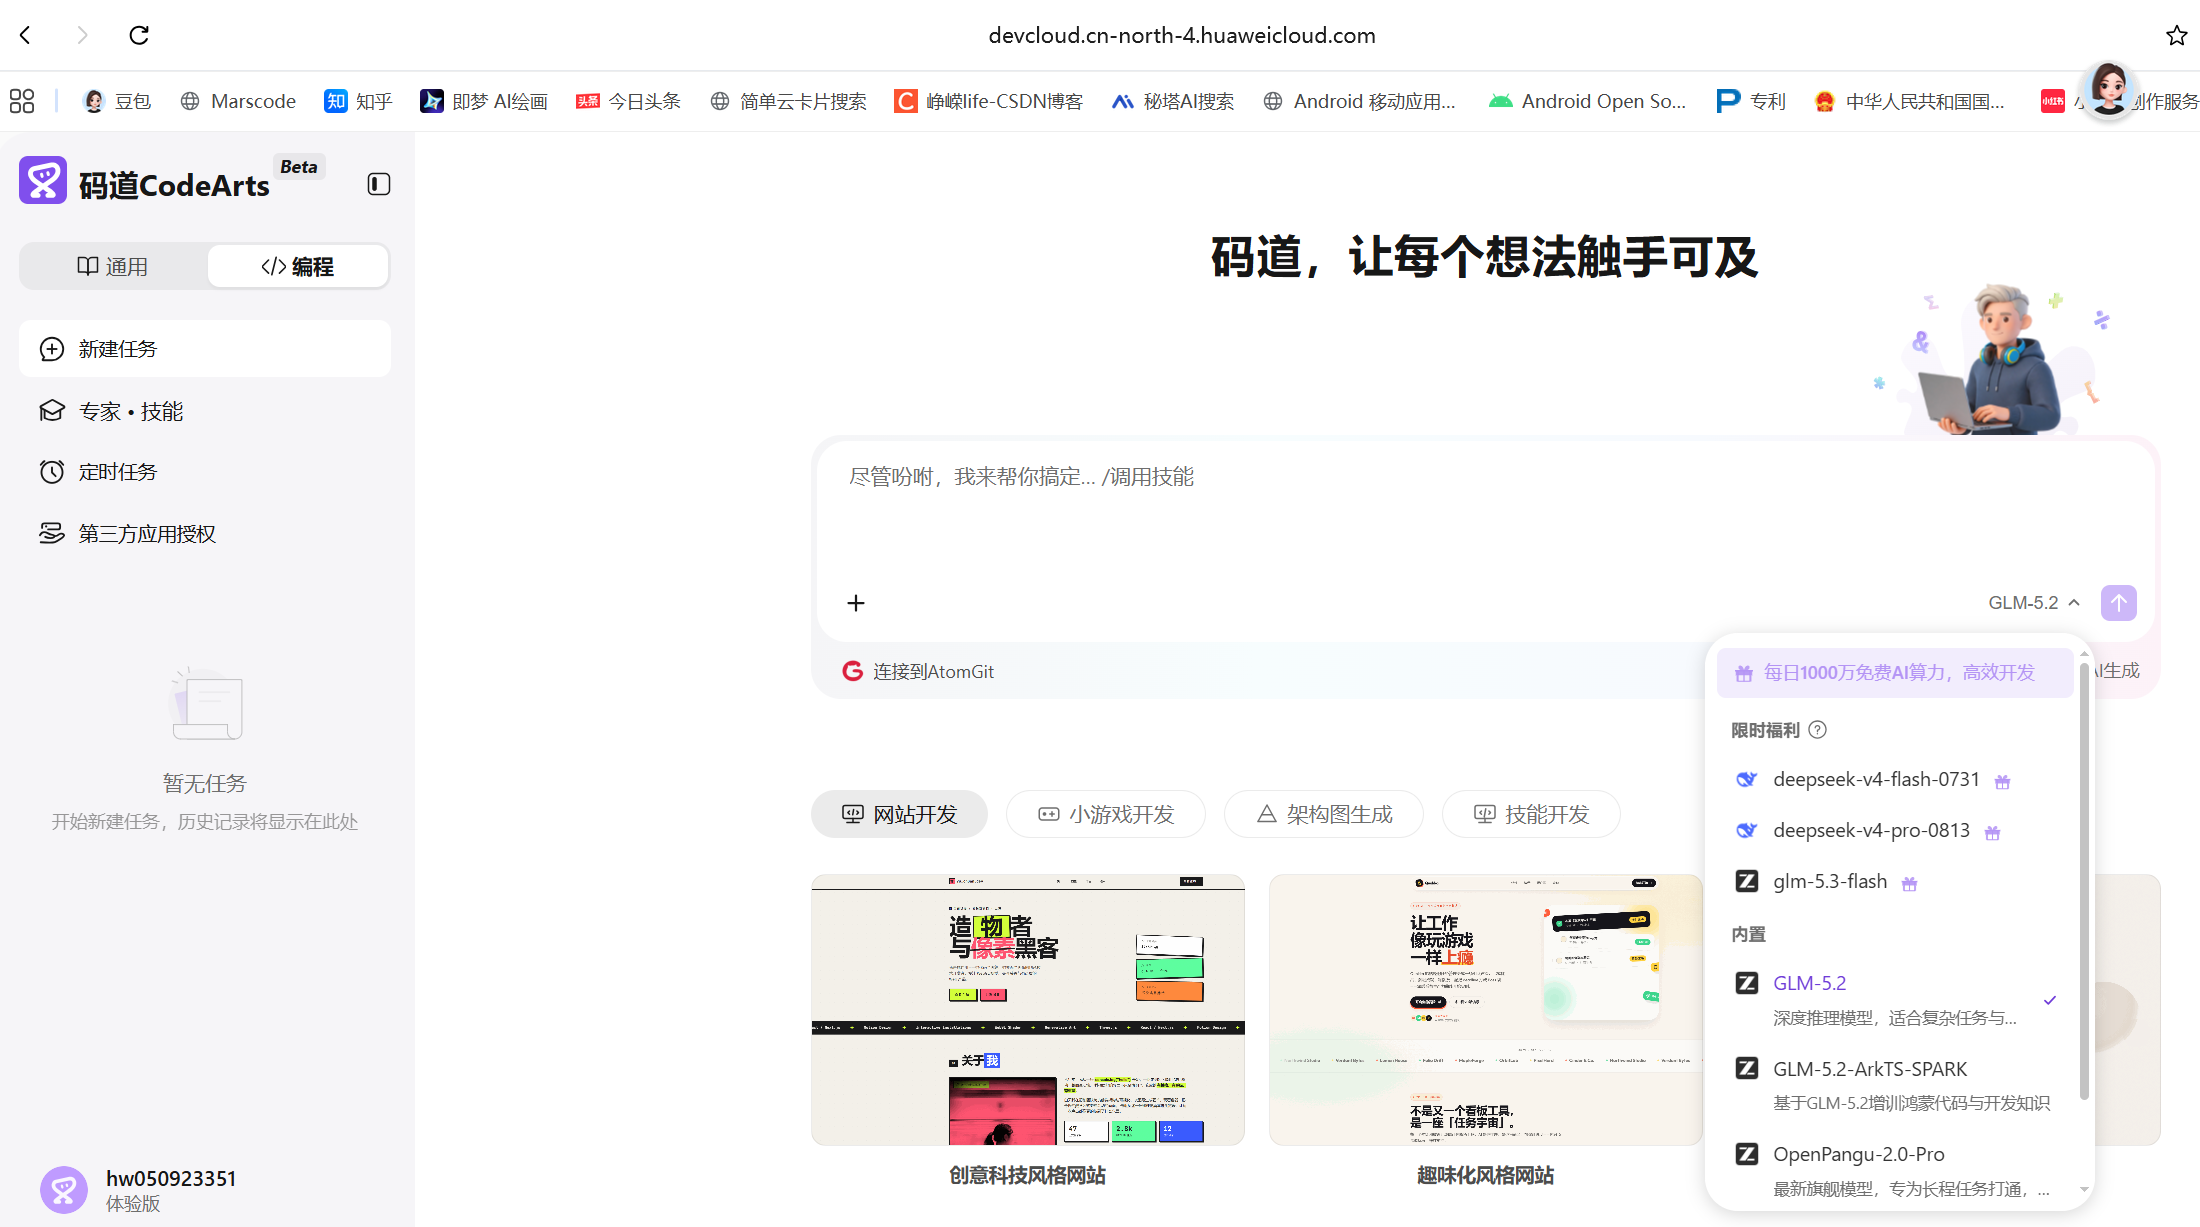This screenshot has height=1227, width=2200.
Task: Open the 豆包 bookmark
Action: pyautogui.click(x=117, y=101)
